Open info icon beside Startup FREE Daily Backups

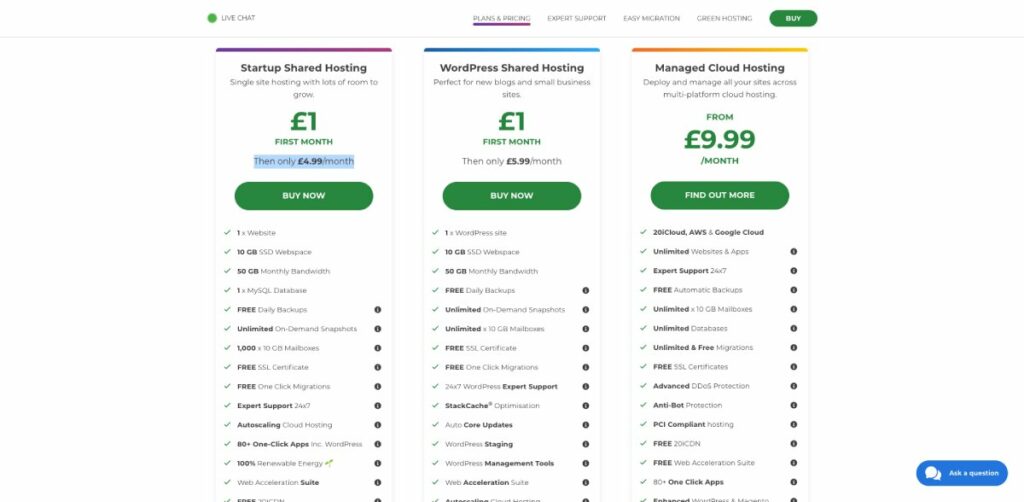click(x=377, y=309)
